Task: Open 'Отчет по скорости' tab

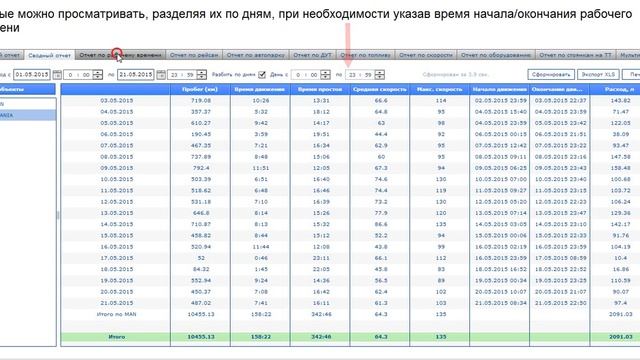Action: click(x=426, y=55)
